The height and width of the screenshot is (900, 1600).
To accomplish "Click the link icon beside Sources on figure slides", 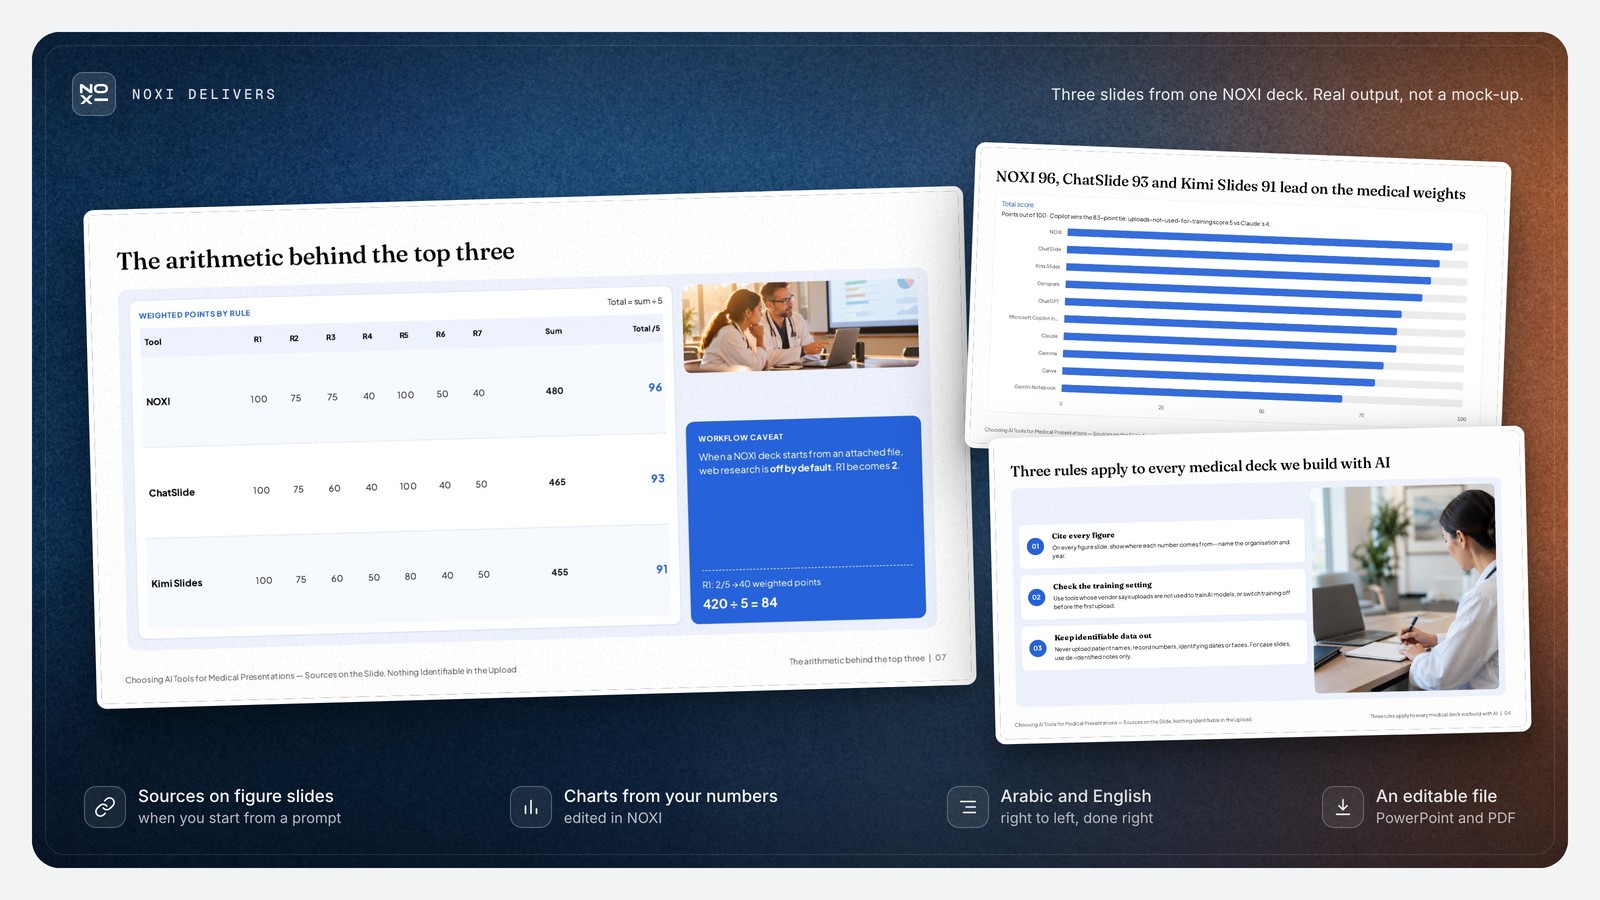I will [x=105, y=807].
